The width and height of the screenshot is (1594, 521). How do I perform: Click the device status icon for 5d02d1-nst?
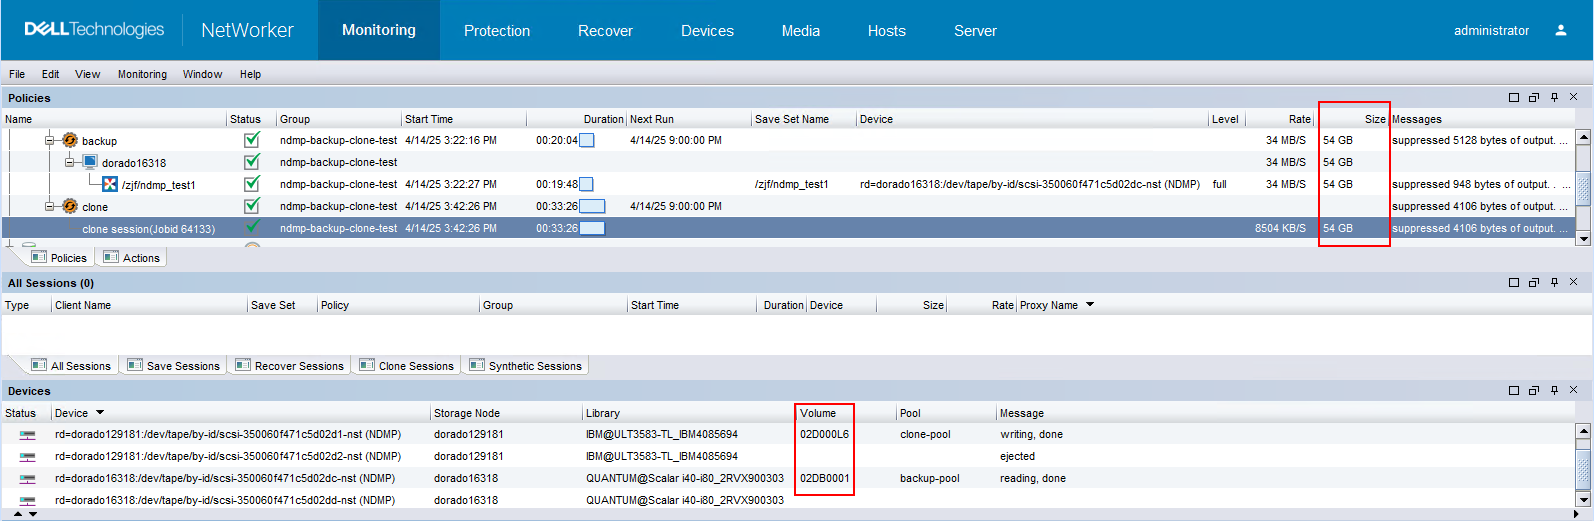tap(27, 435)
